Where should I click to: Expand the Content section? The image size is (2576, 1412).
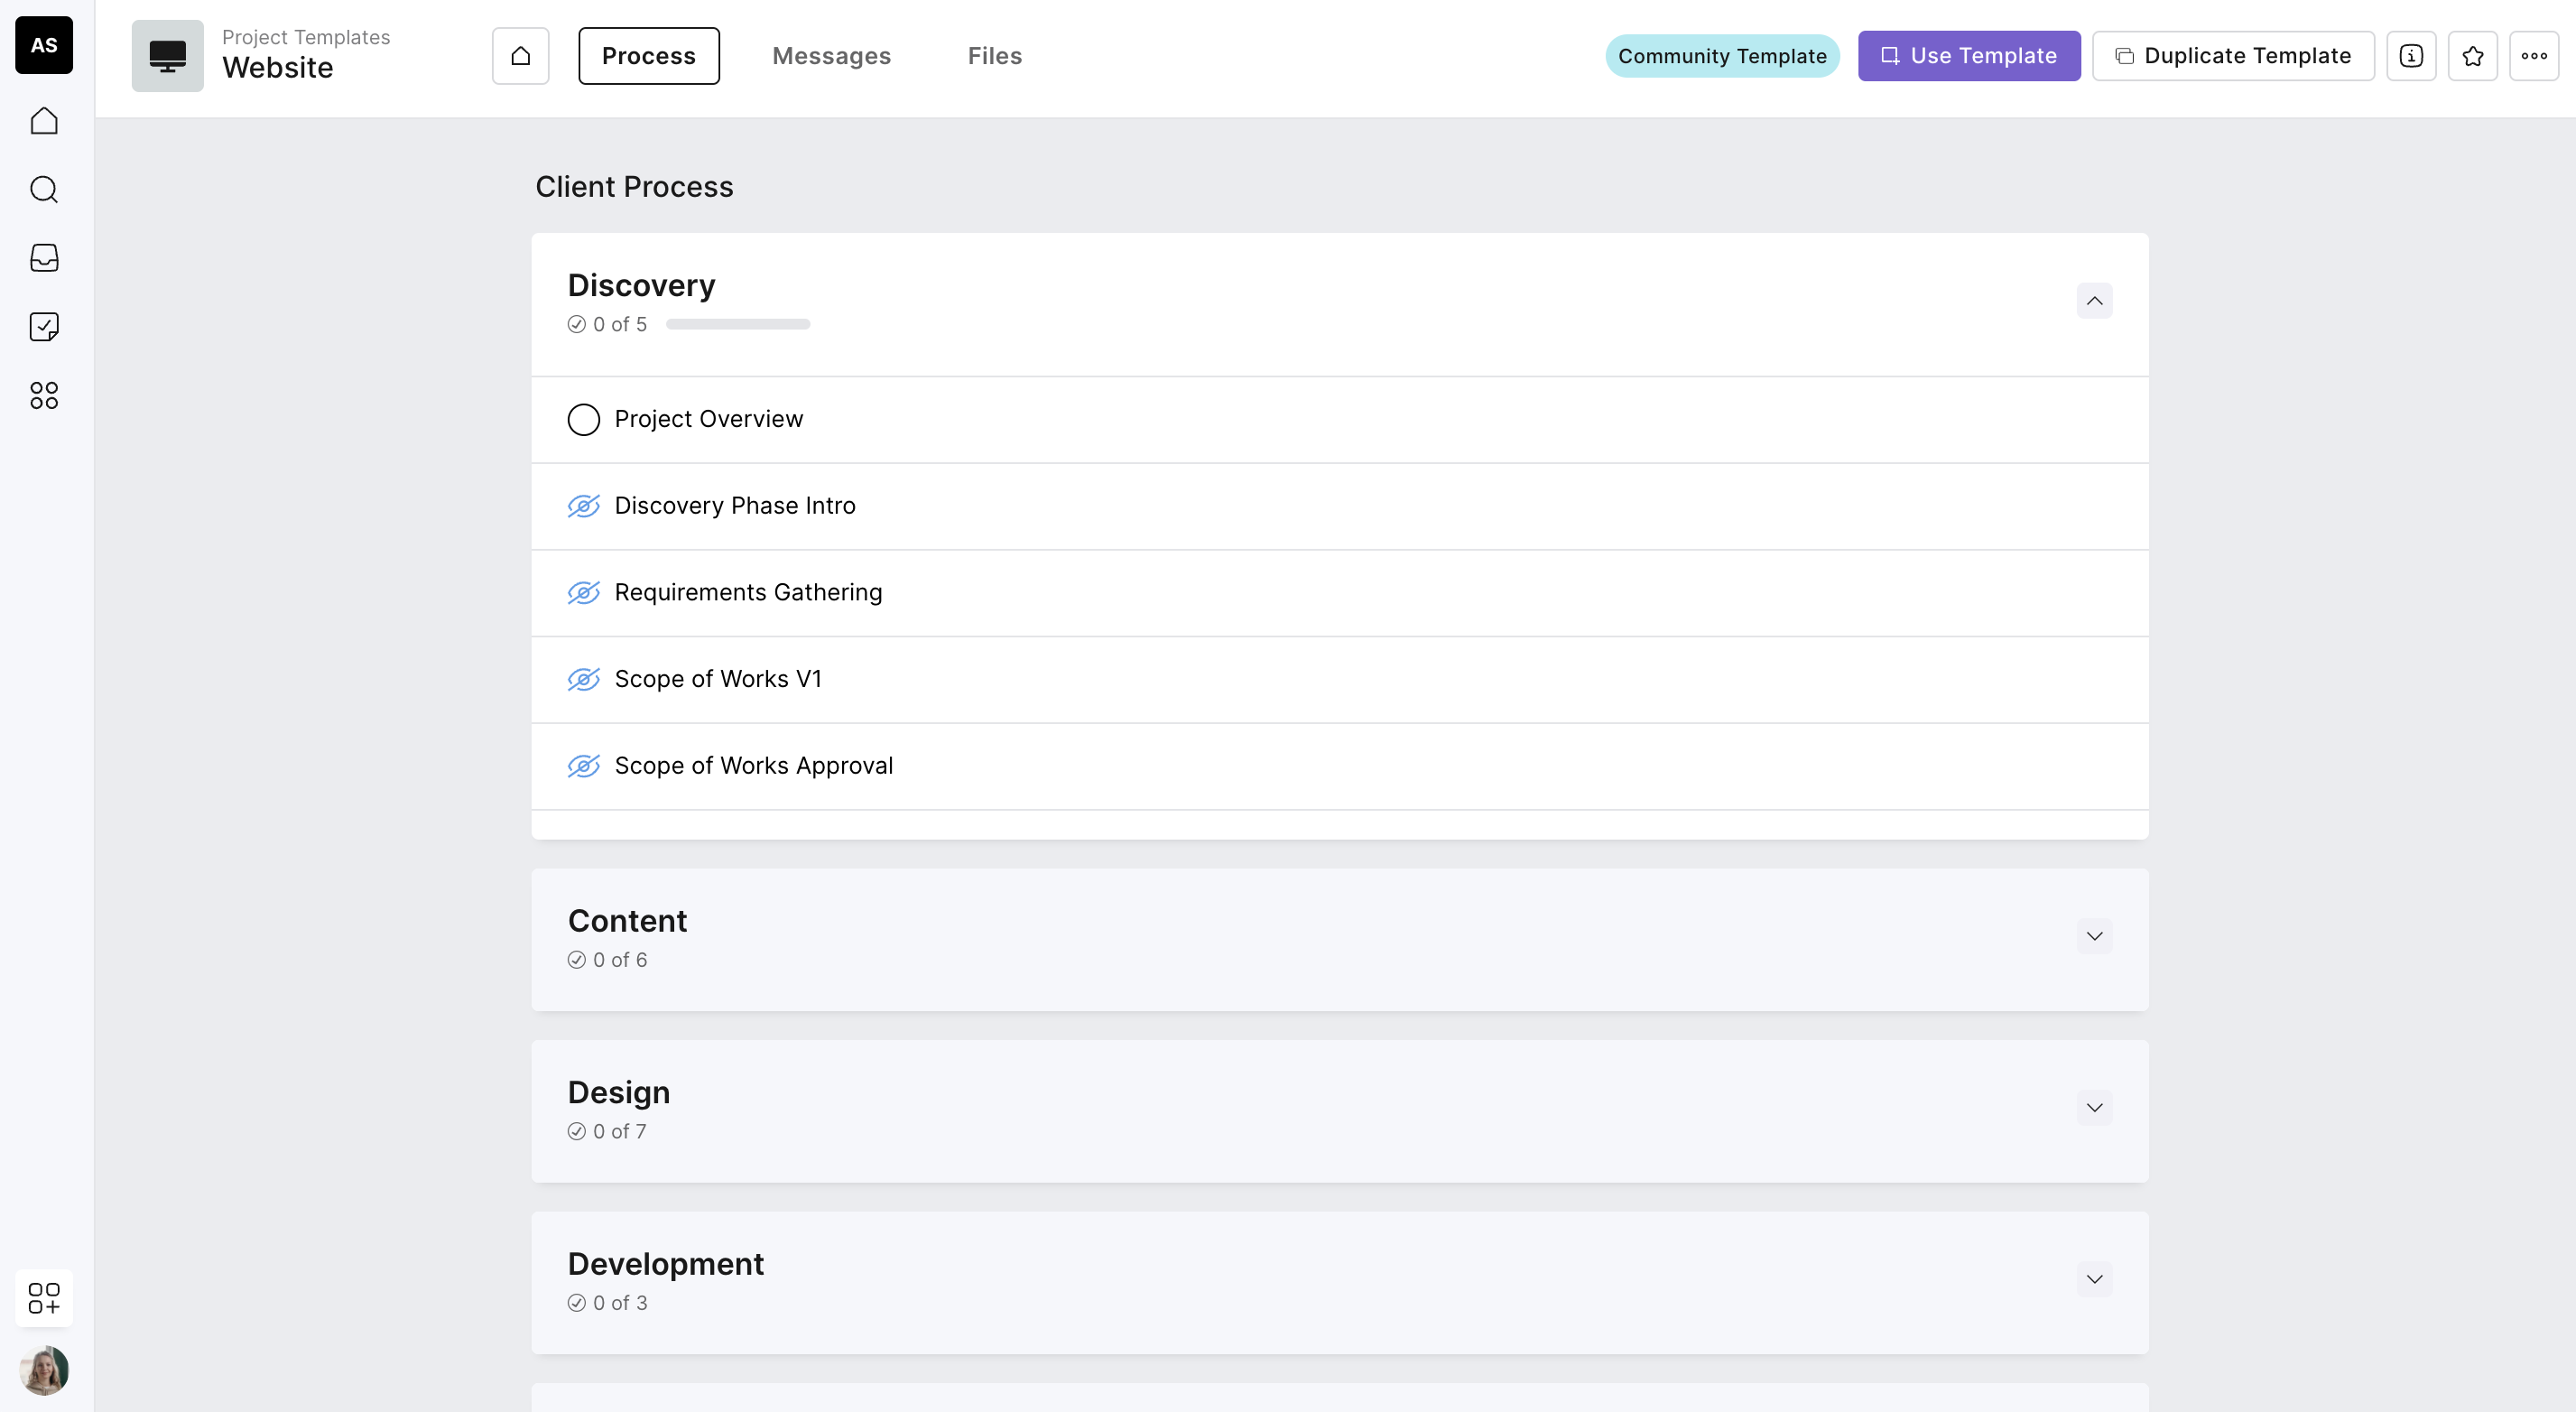click(x=2094, y=937)
